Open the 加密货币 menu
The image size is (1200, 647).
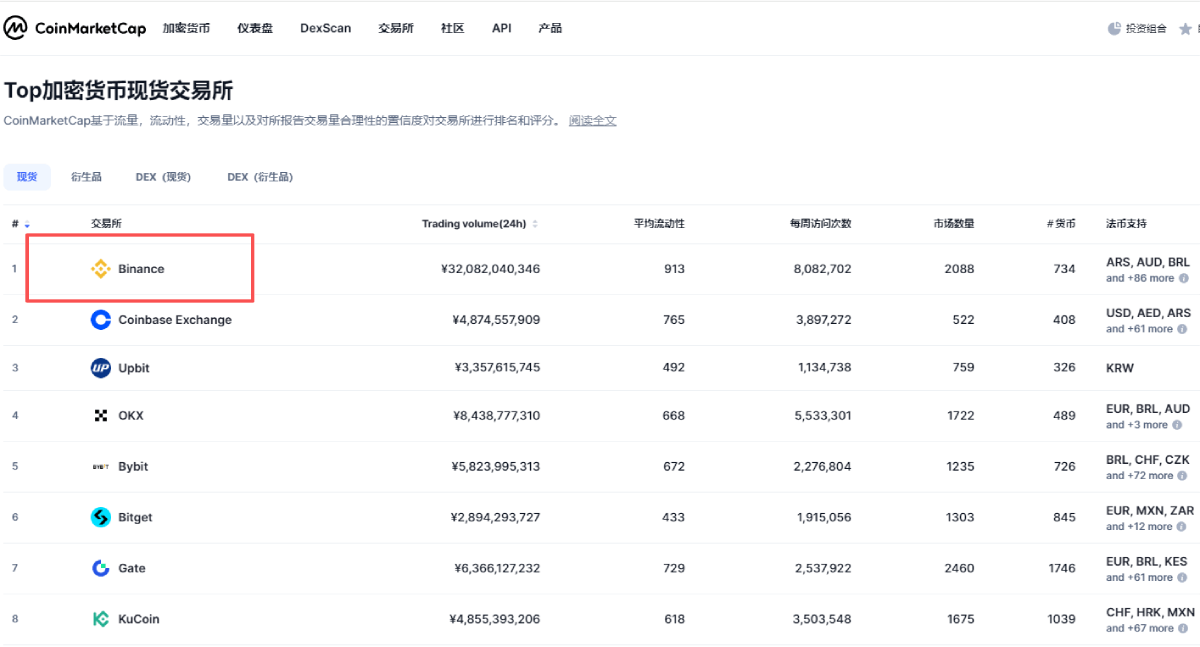(186, 28)
